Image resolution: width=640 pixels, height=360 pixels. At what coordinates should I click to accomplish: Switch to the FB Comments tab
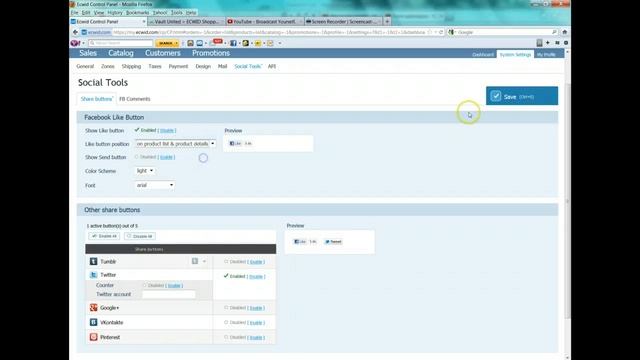[x=135, y=99]
